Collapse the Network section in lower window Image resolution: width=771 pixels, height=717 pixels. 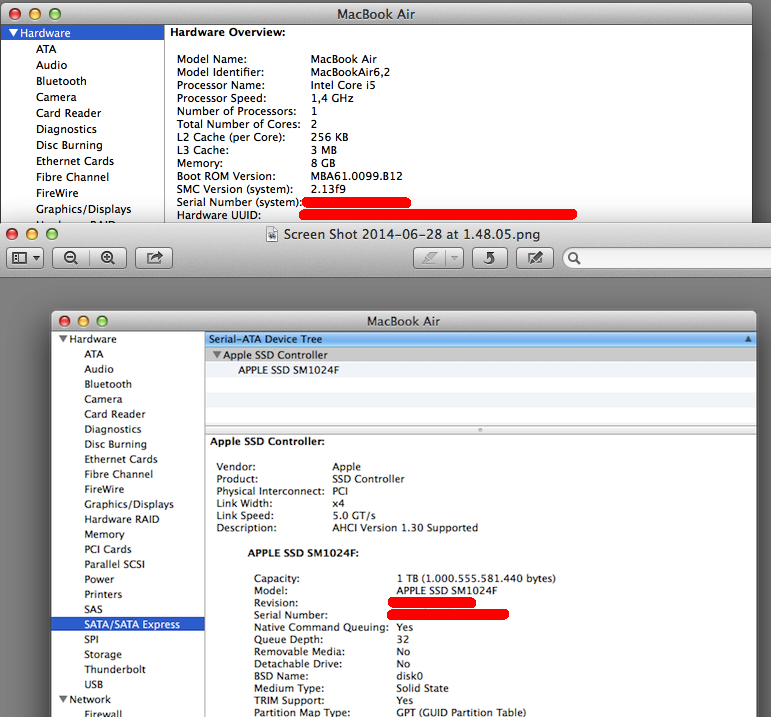tap(63, 699)
